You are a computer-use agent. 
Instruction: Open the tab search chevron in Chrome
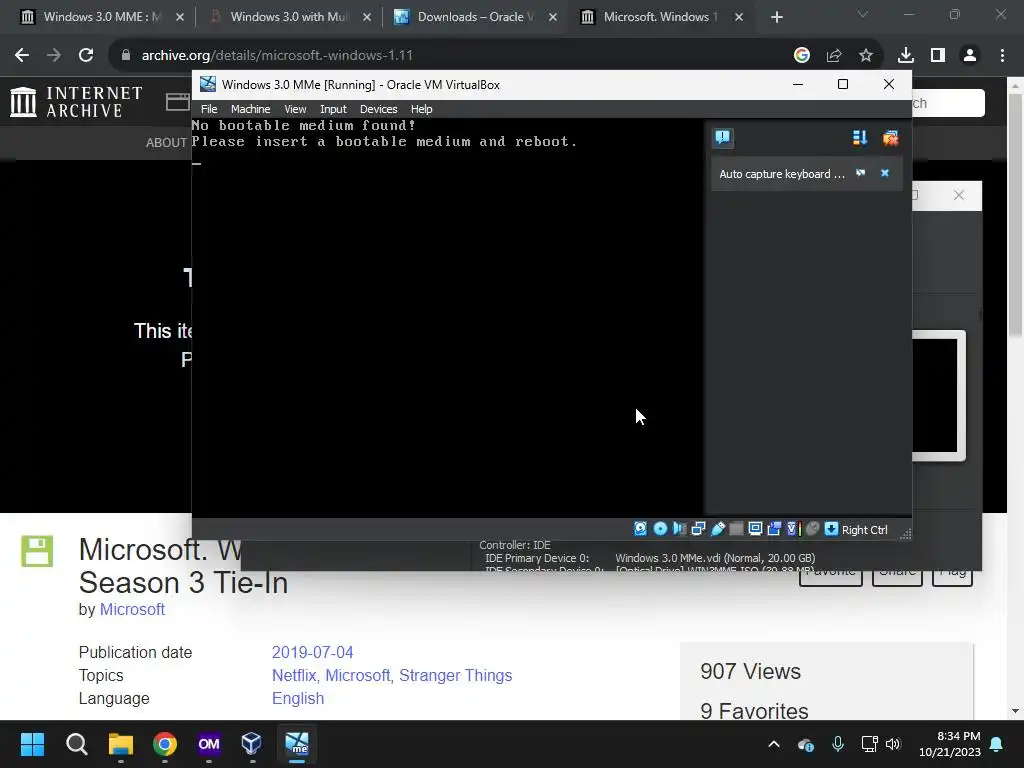coord(863,14)
